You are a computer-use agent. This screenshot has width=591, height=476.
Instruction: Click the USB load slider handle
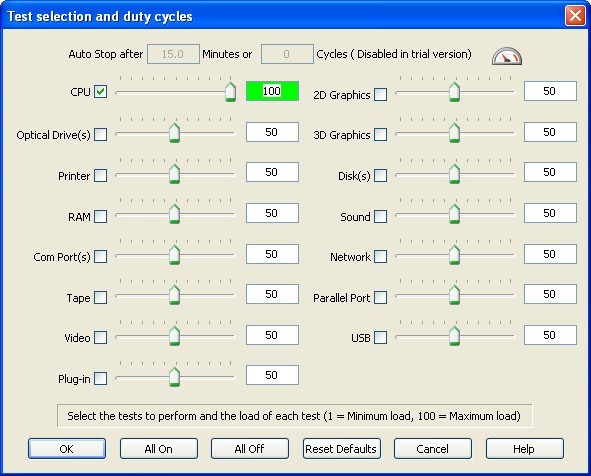(455, 336)
